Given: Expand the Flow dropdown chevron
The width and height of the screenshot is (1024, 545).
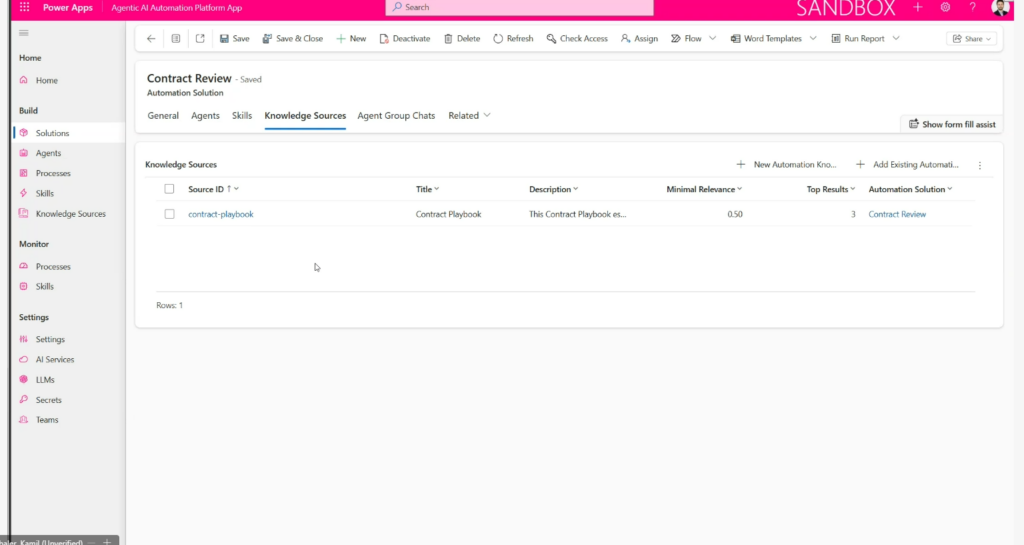Looking at the screenshot, I should pos(712,39).
